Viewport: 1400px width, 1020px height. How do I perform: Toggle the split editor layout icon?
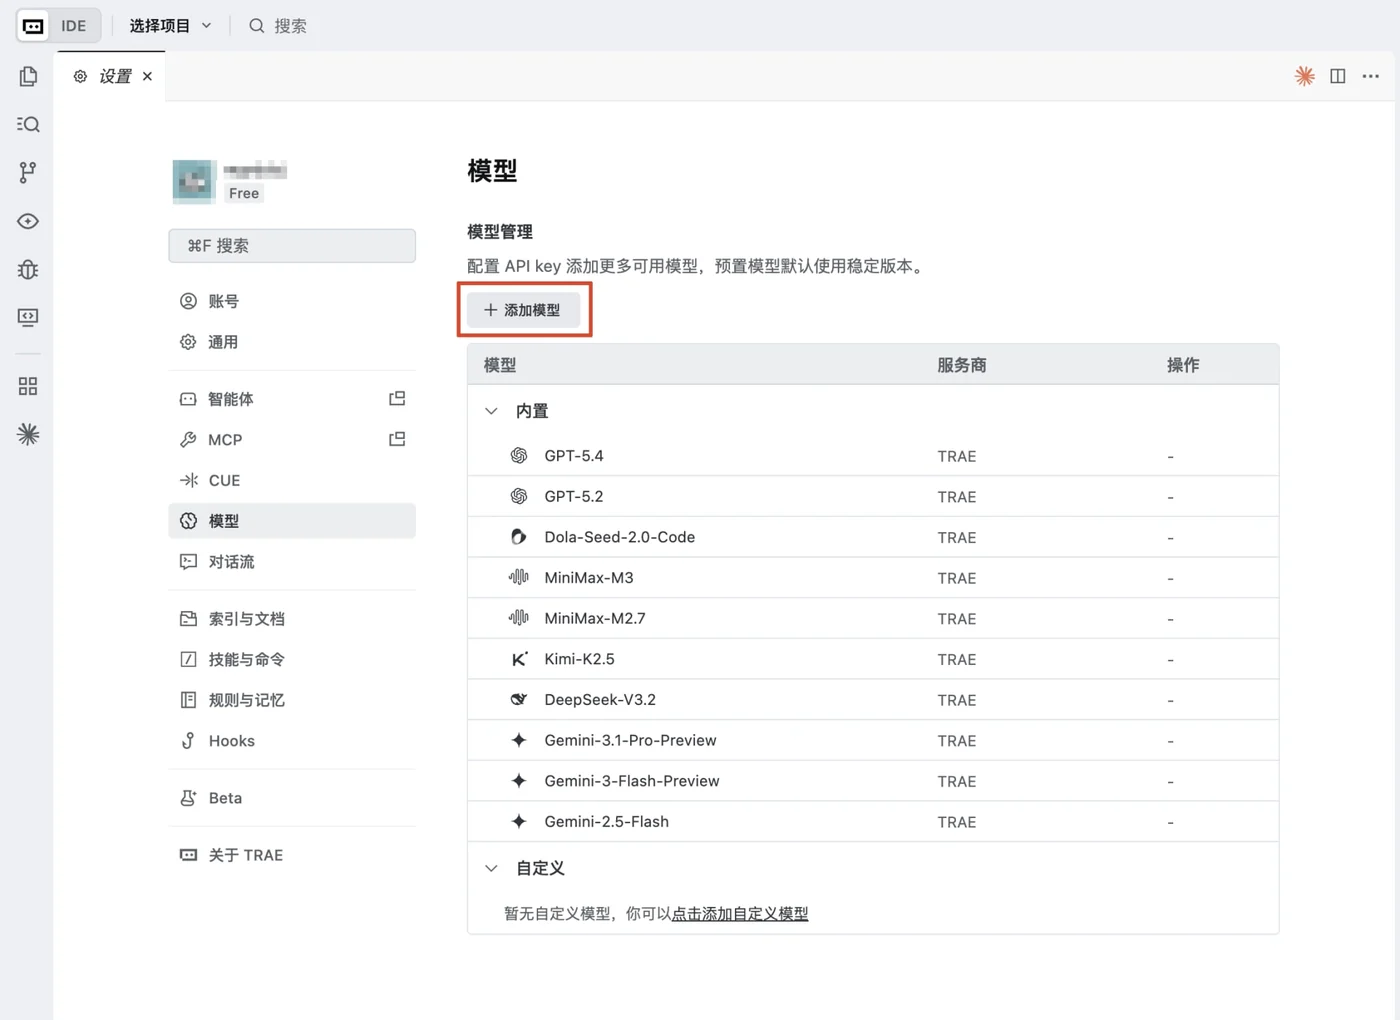1338,76
